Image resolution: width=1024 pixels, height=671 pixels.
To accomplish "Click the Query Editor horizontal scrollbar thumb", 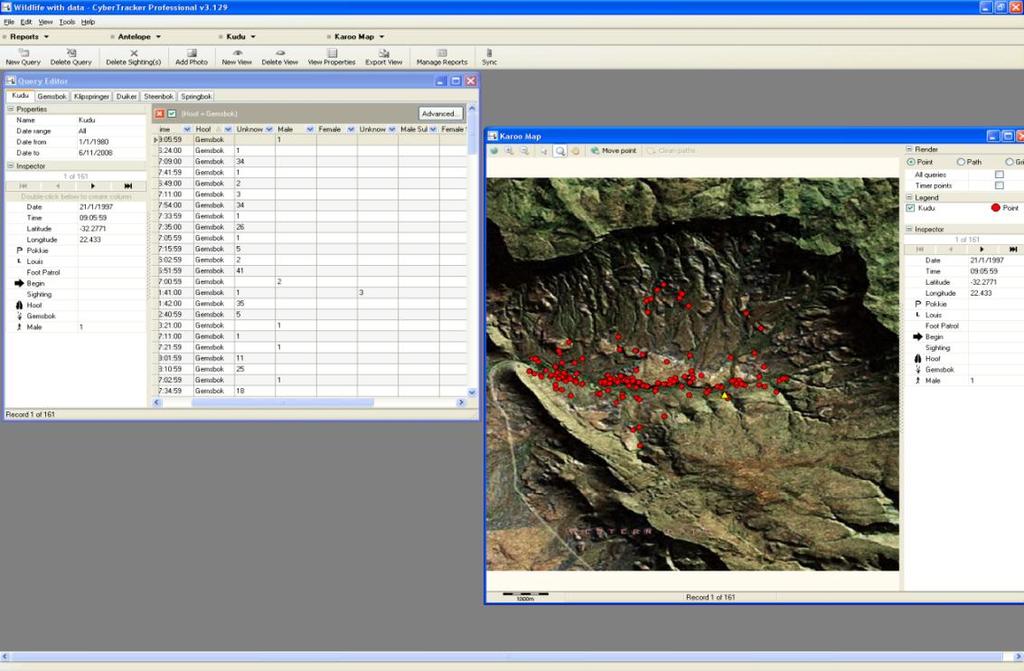I will pyautogui.click(x=282, y=402).
